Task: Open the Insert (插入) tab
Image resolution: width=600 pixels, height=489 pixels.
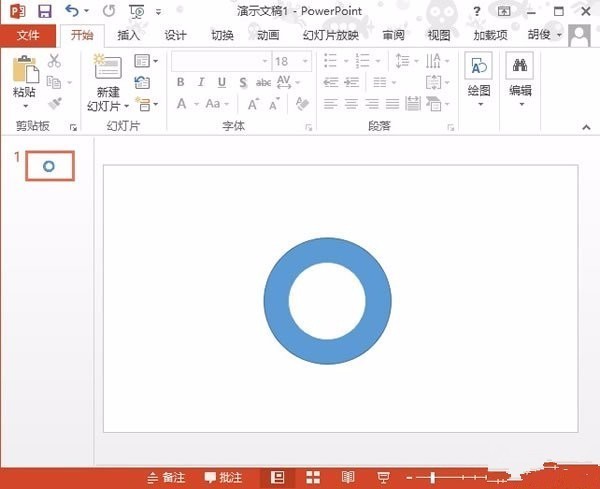Action: [129, 35]
